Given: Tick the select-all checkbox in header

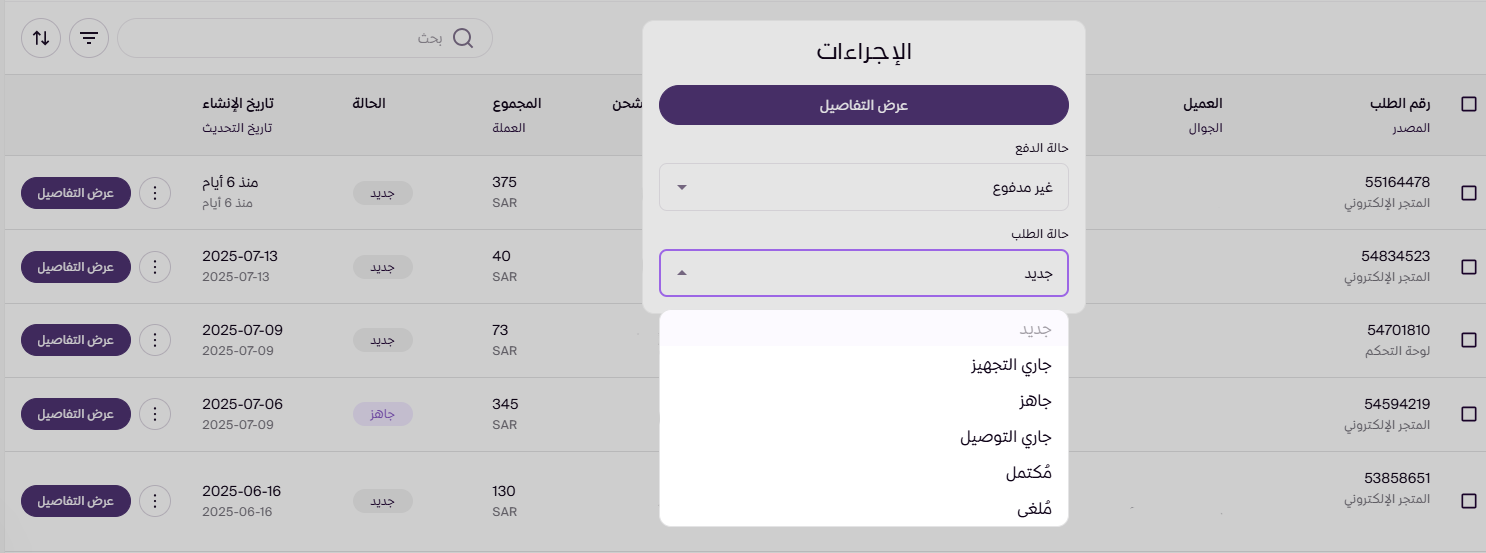Looking at the screenshot, I should pyautogui.click(x=1468, y=104).
